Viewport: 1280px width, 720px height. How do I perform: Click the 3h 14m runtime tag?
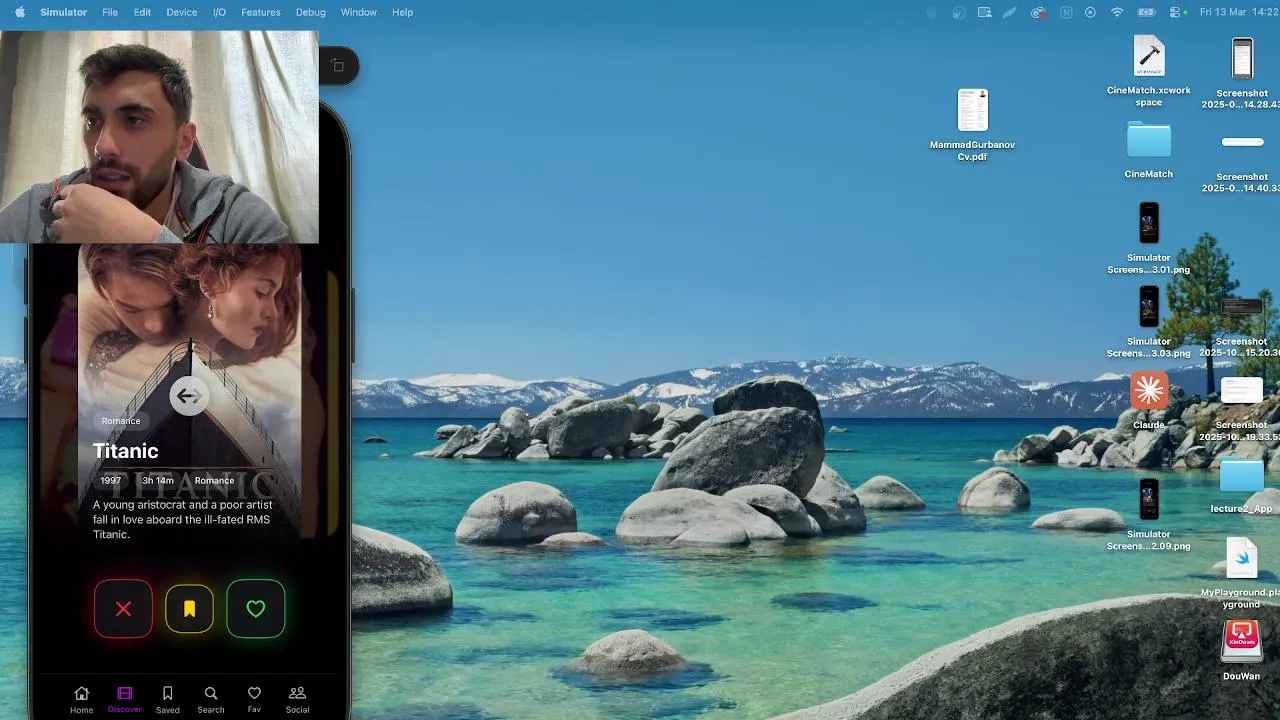tap(158, 481)
